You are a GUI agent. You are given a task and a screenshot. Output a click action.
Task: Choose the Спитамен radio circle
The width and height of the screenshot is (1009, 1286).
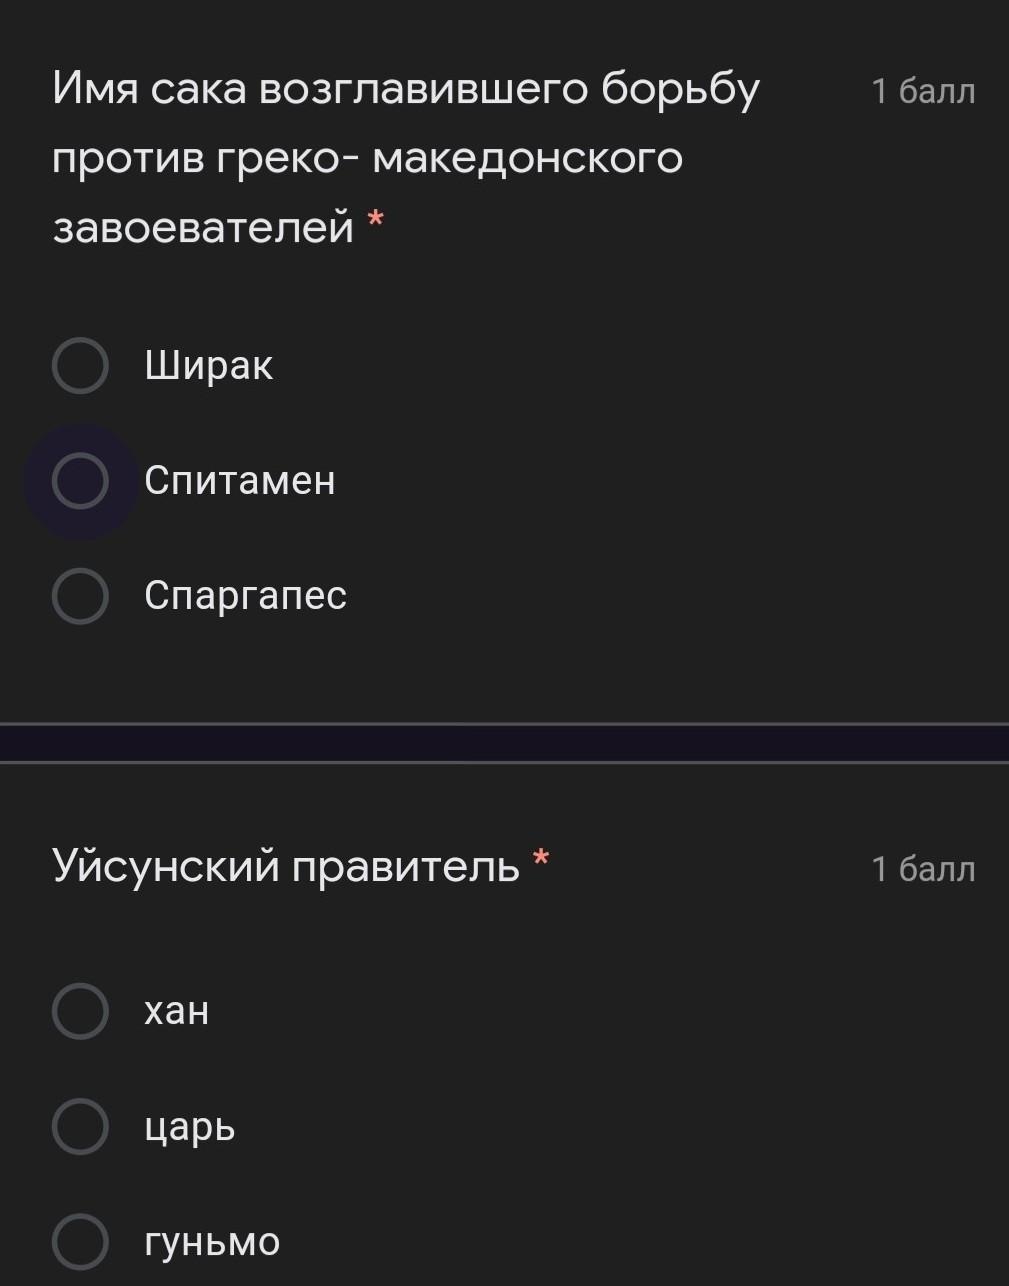[80, 481]
